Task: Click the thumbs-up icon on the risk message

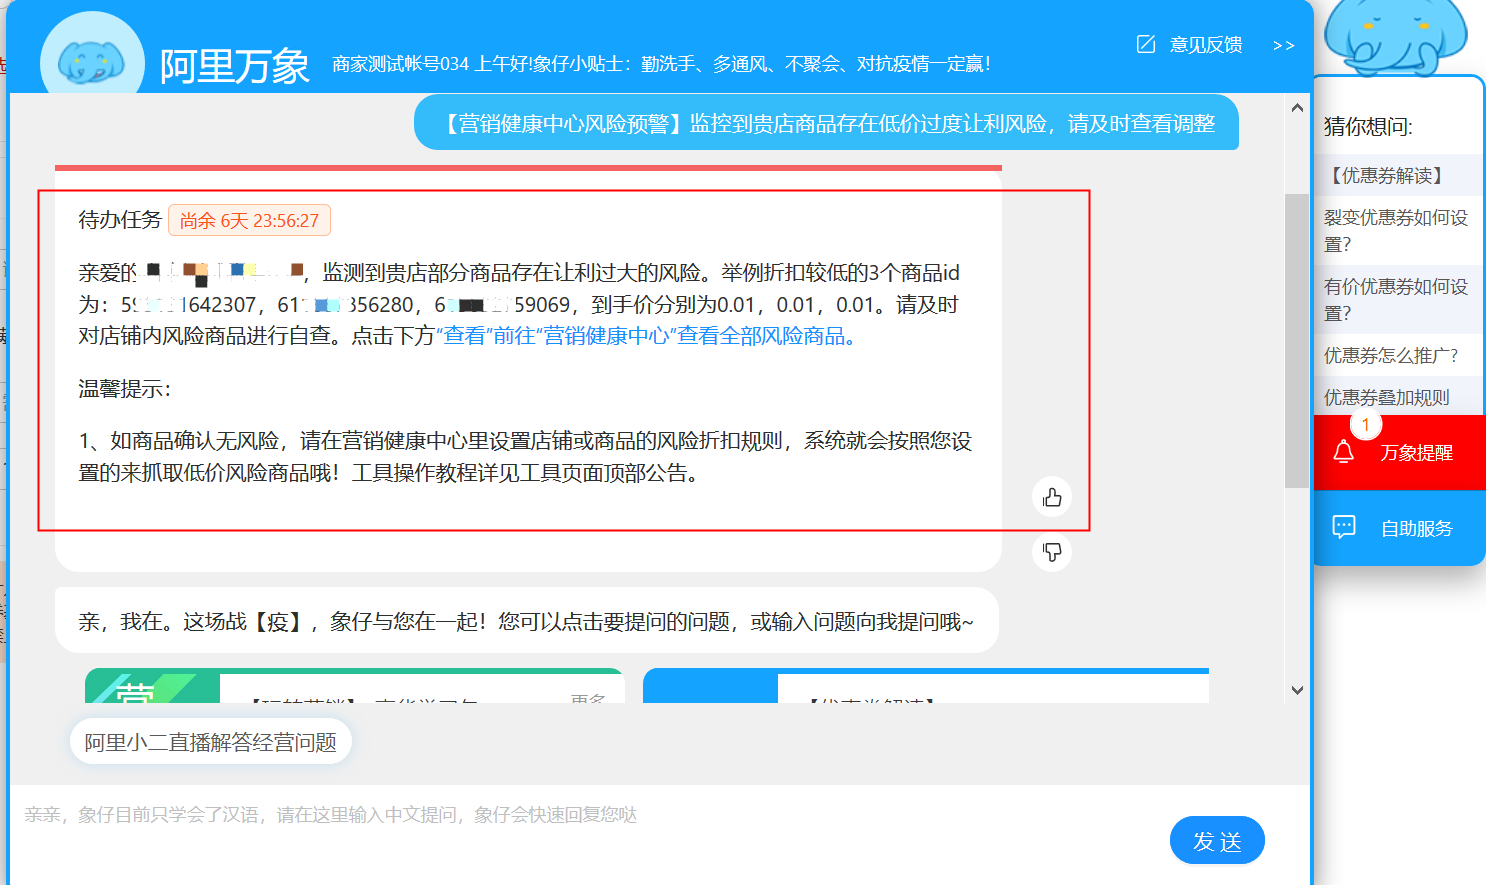Action: click(1052, 497)
